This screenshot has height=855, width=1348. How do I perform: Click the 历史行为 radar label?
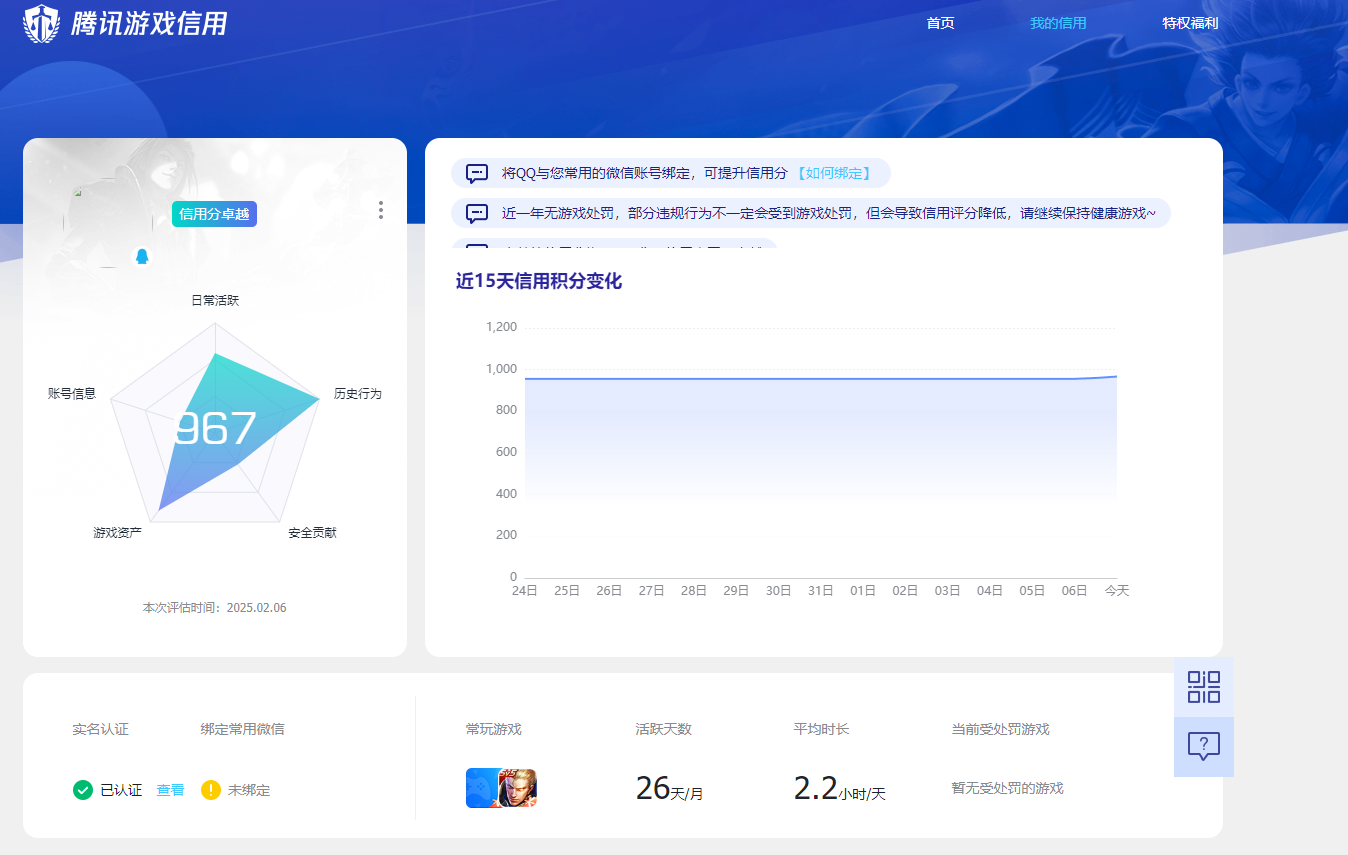pos(358,394)
